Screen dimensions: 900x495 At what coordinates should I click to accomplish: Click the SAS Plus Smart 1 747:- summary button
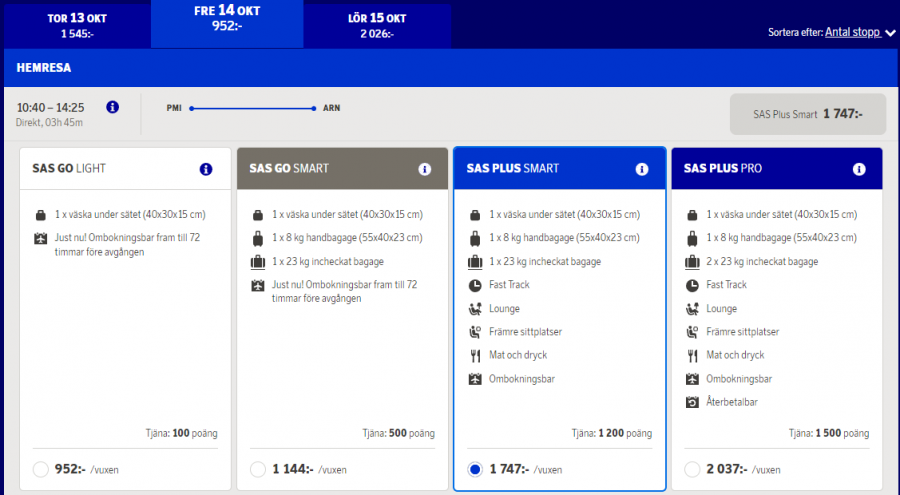808,114
